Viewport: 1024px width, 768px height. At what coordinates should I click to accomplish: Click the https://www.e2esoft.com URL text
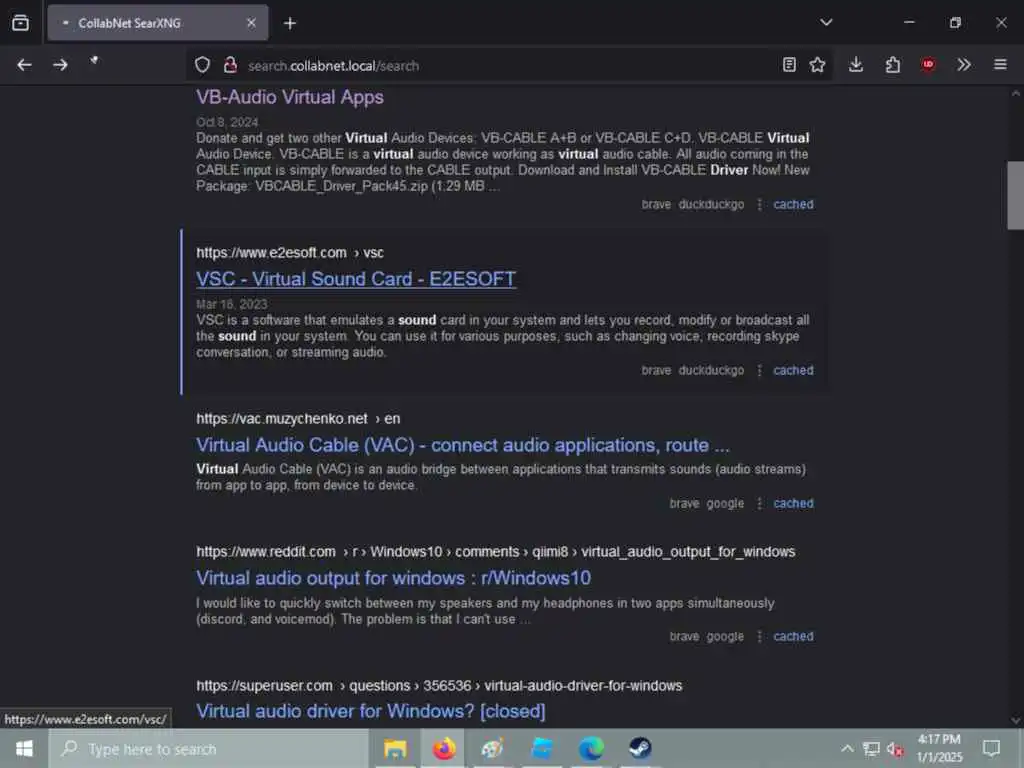271,253
